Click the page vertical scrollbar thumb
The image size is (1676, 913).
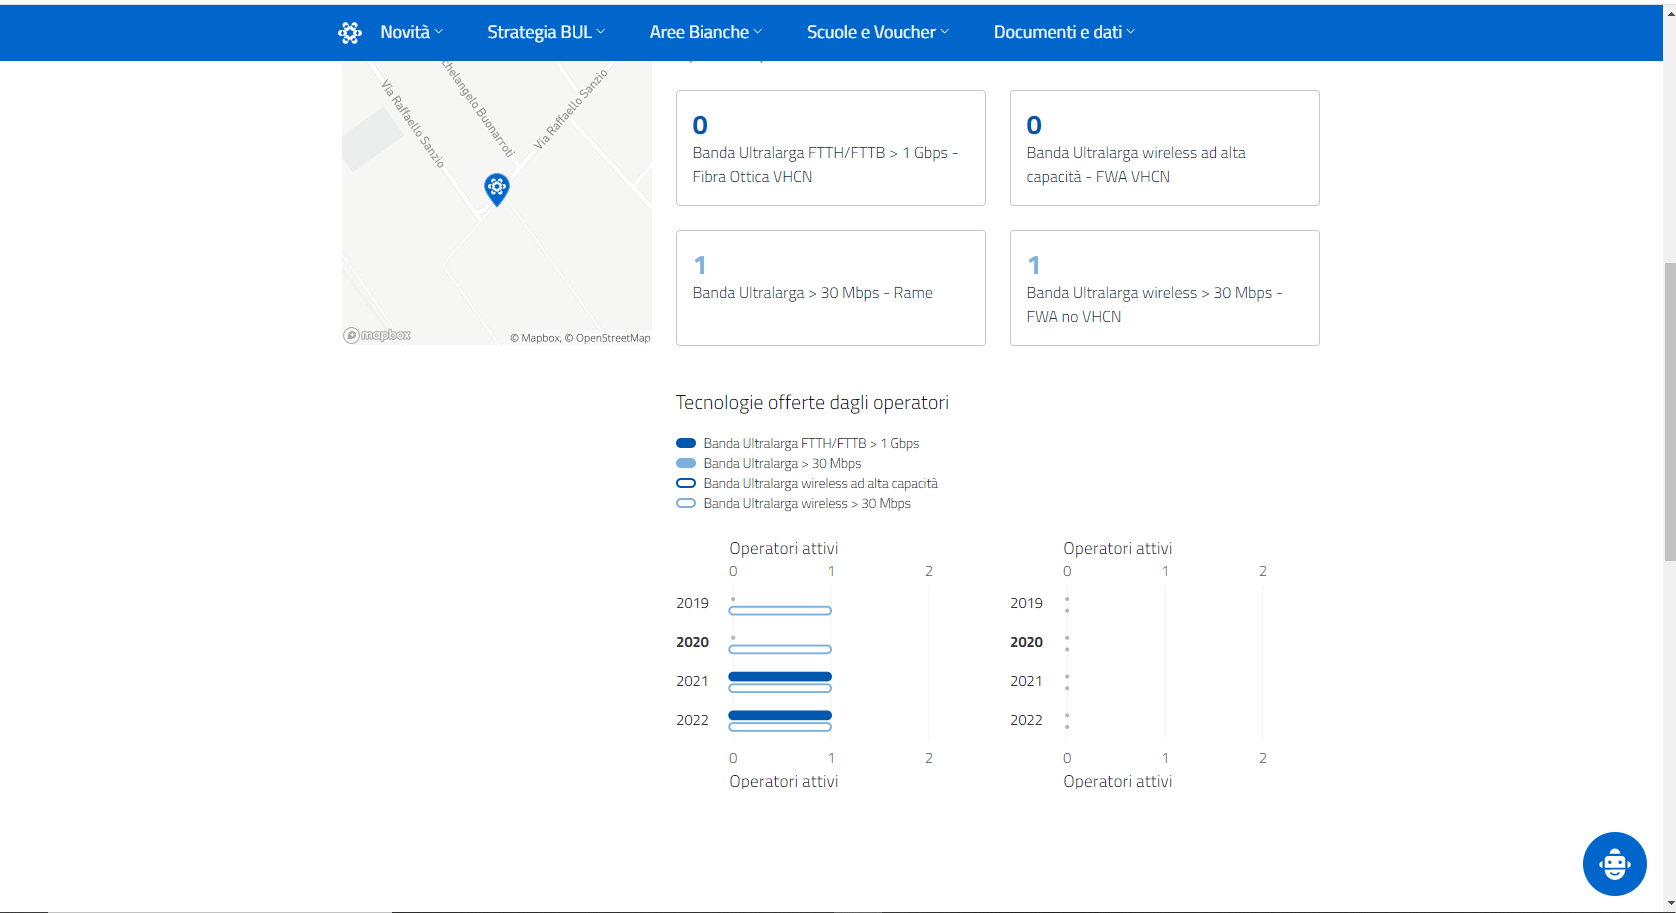1669,410
